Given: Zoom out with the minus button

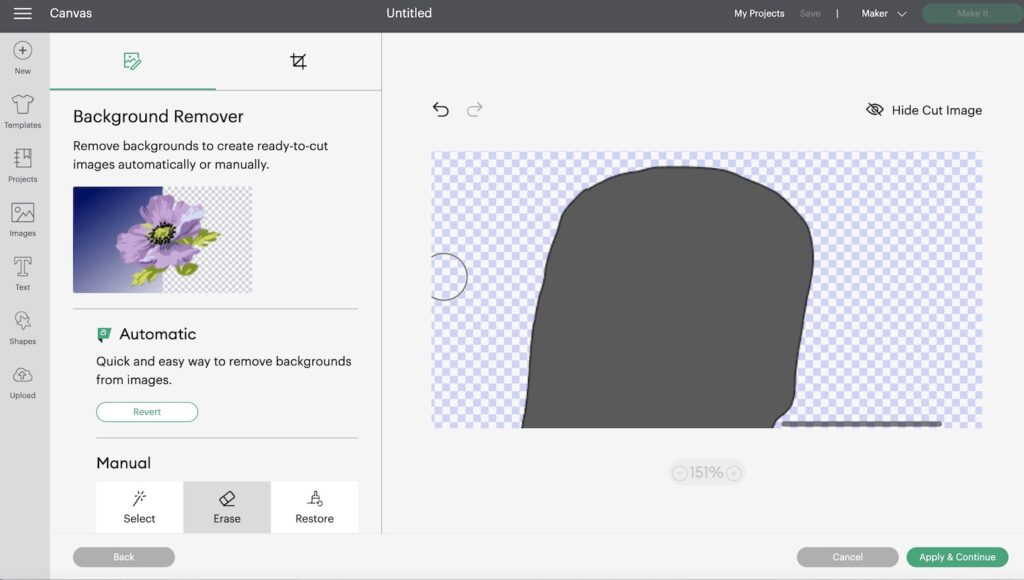Looking at the screenshot, I should pos(679,473).
